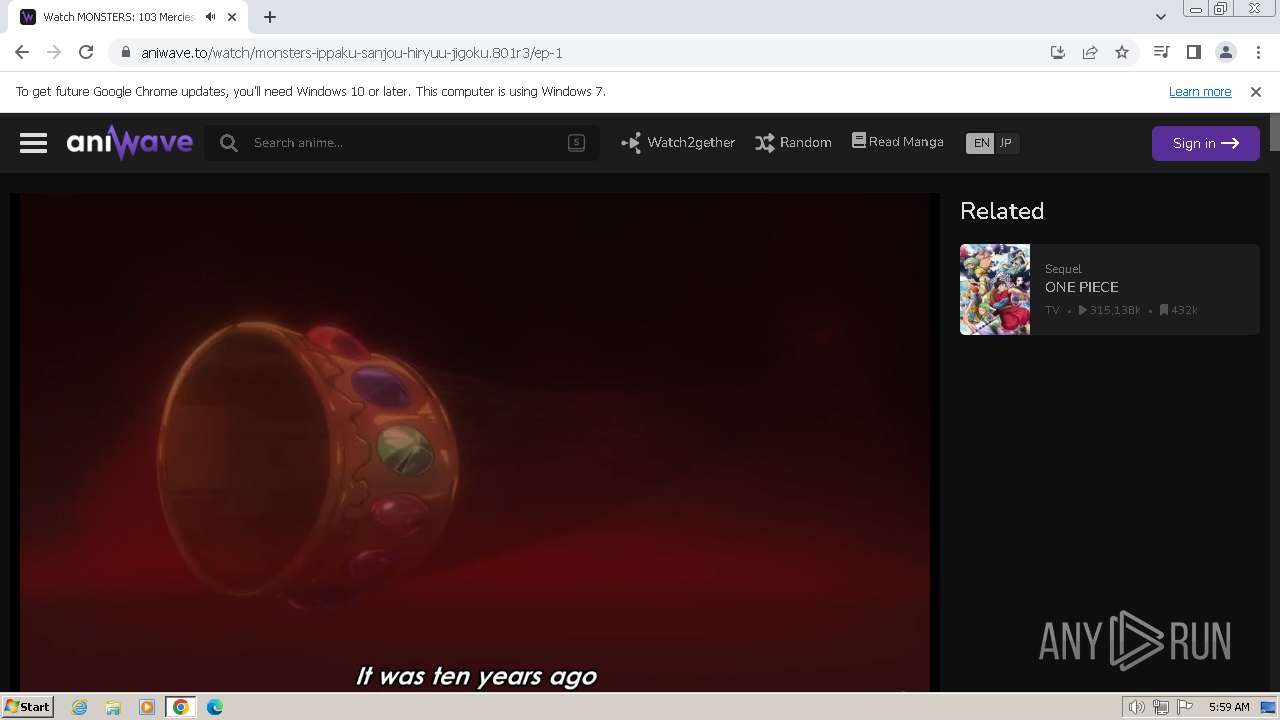Click Learn more link
1280x720 pixels.
(x=1200, y=91)
